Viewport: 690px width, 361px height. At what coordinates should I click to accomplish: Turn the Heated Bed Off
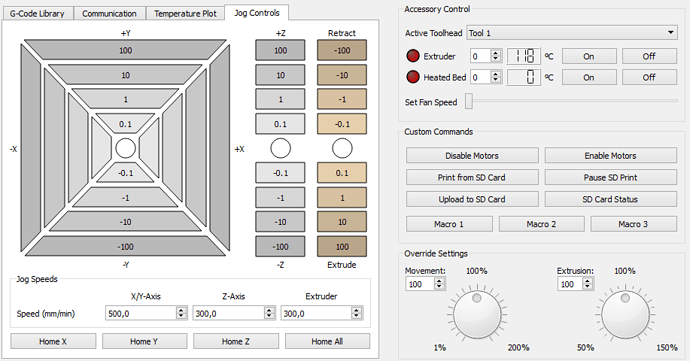pos(649,77)
